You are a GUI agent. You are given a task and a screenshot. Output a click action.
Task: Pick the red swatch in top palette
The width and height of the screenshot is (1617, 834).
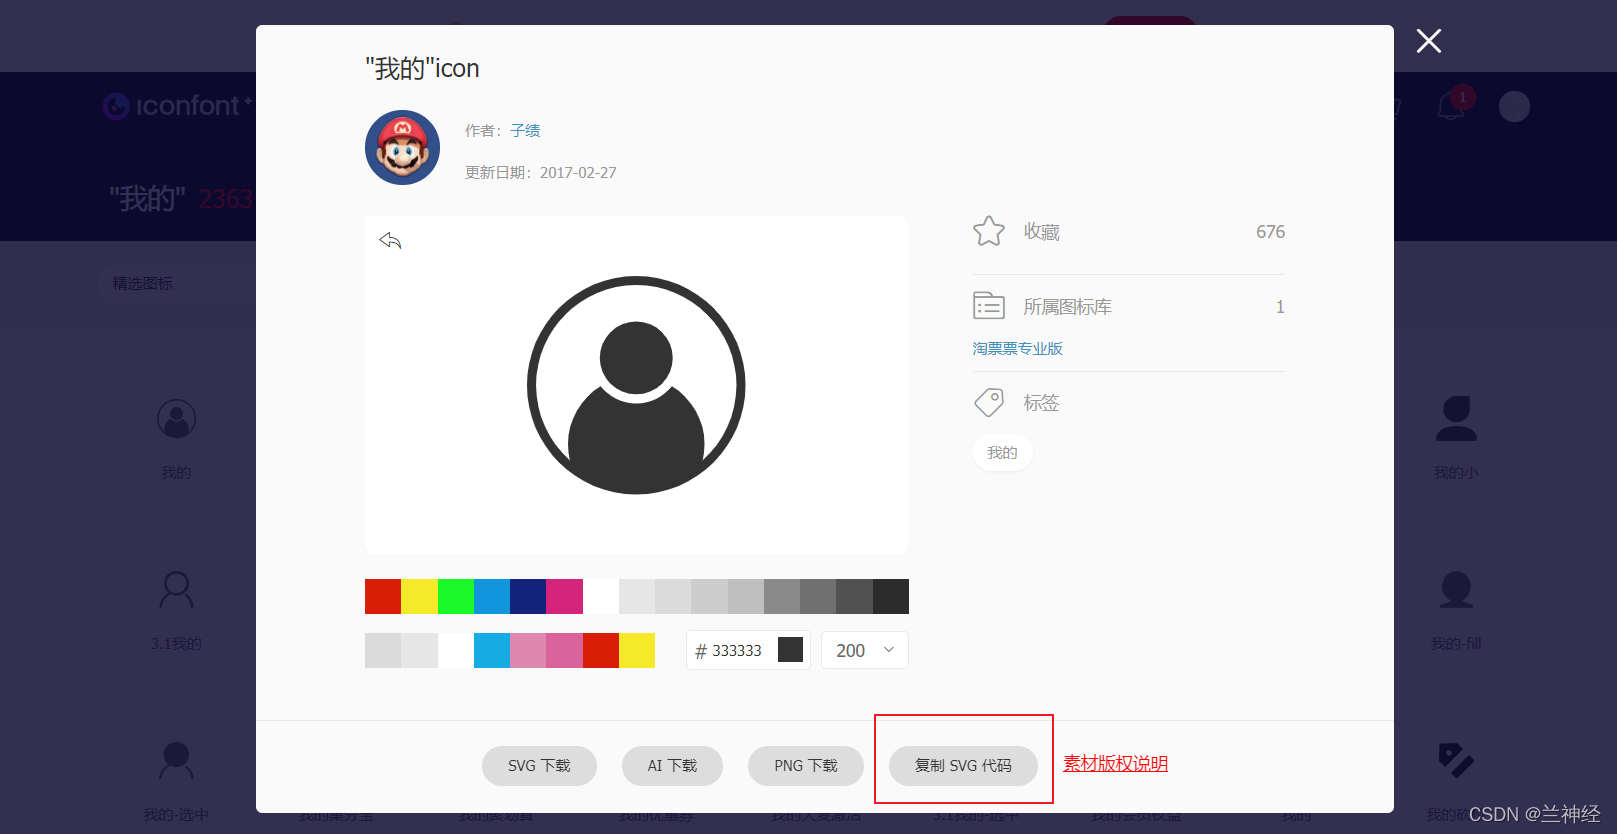pyautogui.click(x=383, y=596)
